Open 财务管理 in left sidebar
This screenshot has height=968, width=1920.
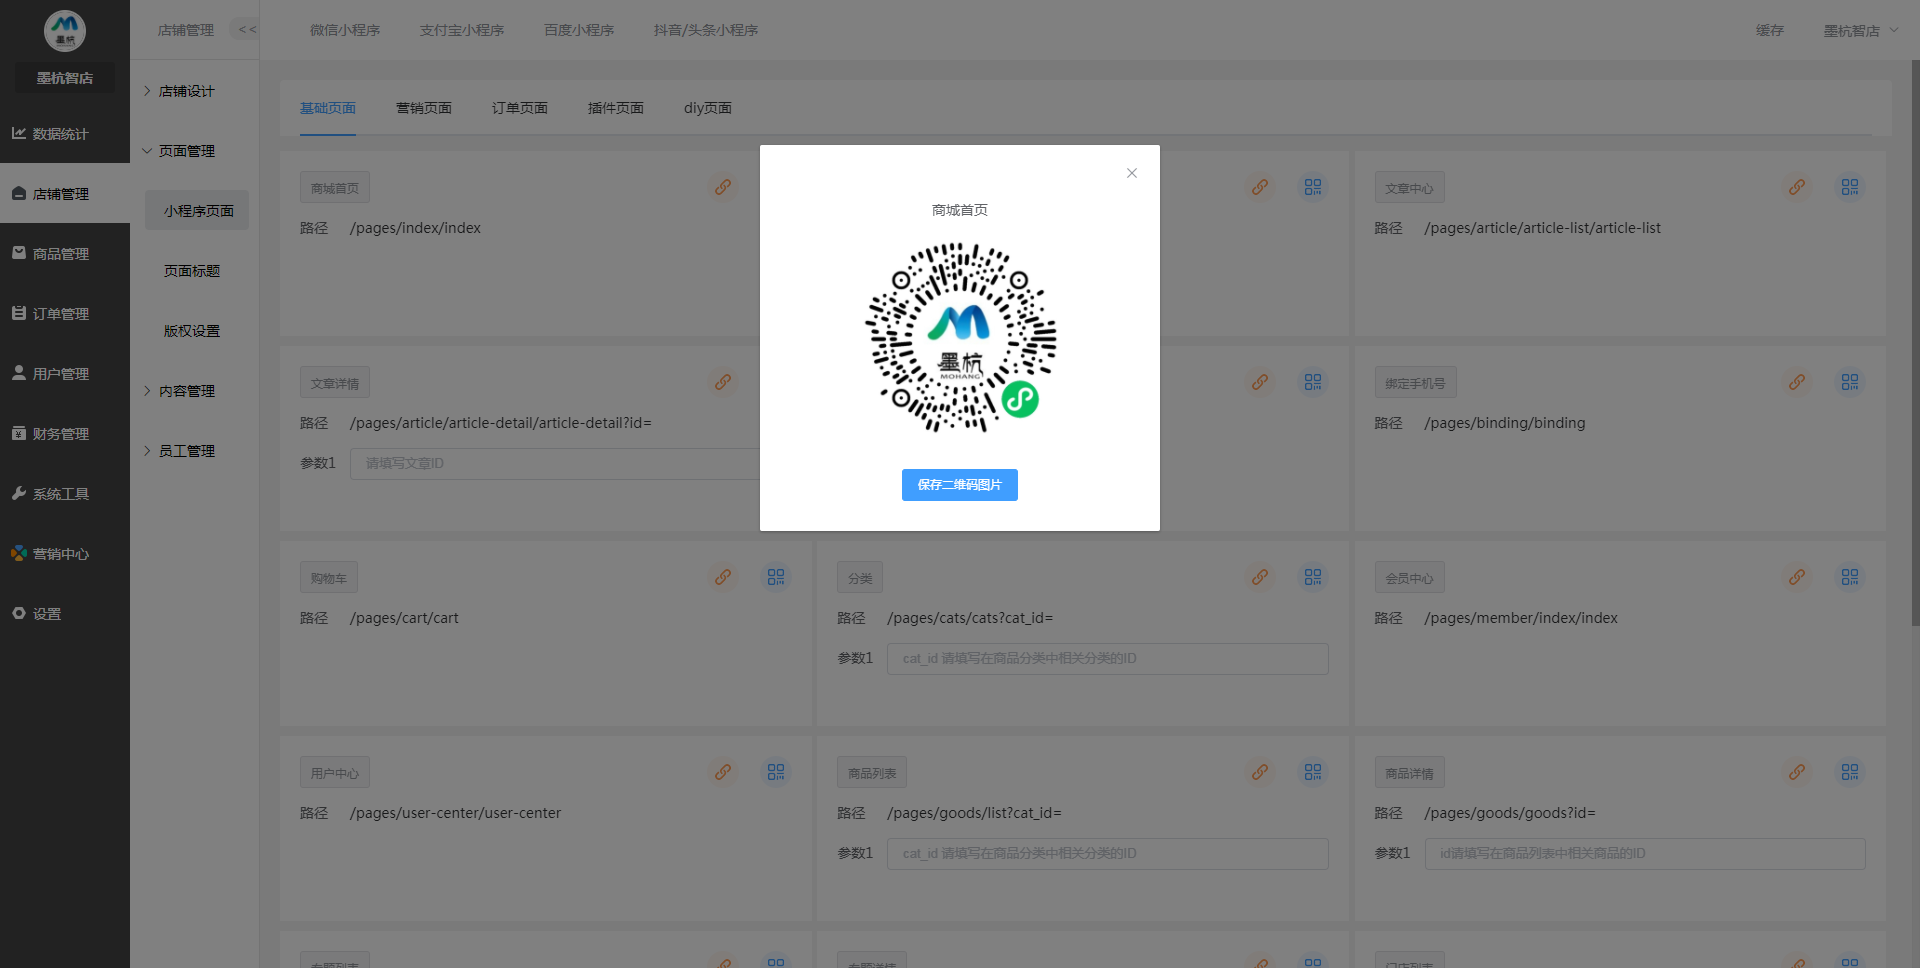click(x=65, y=433)
